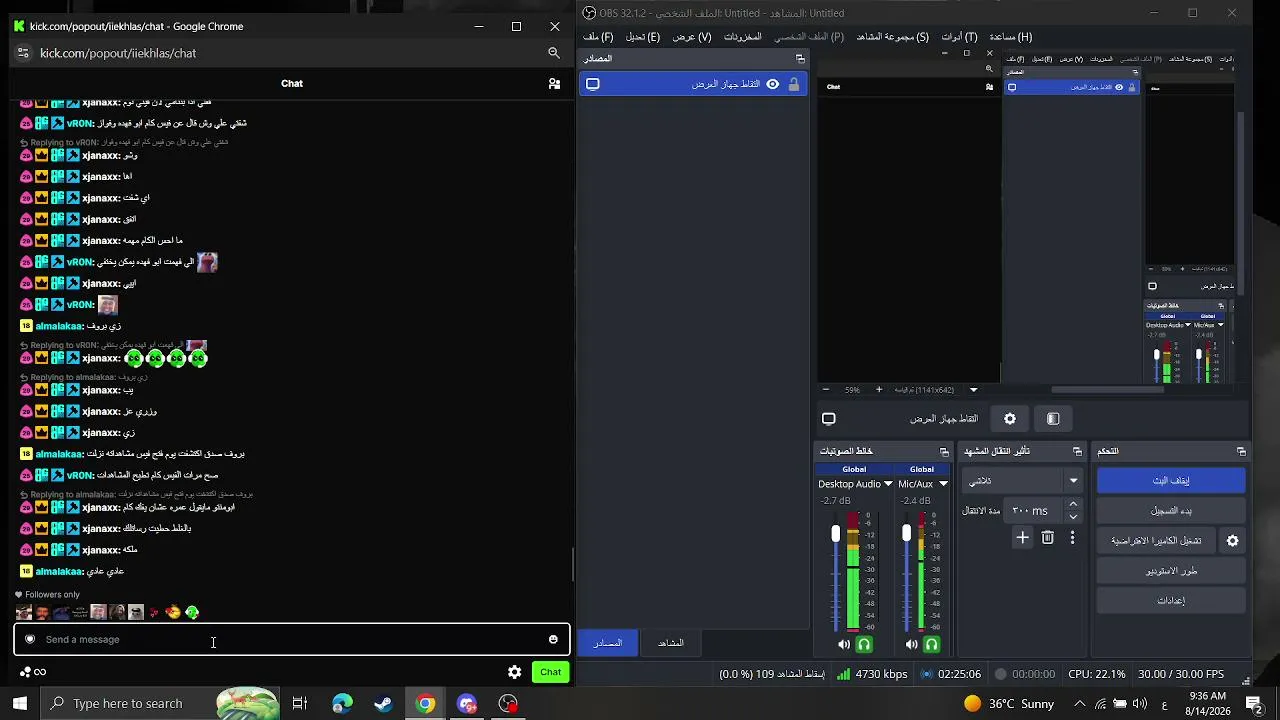Image resolution: width=1280 pixels, height=720 pixels.
Task: Delete the transition with trash icon
Action: click(1047, 538)
